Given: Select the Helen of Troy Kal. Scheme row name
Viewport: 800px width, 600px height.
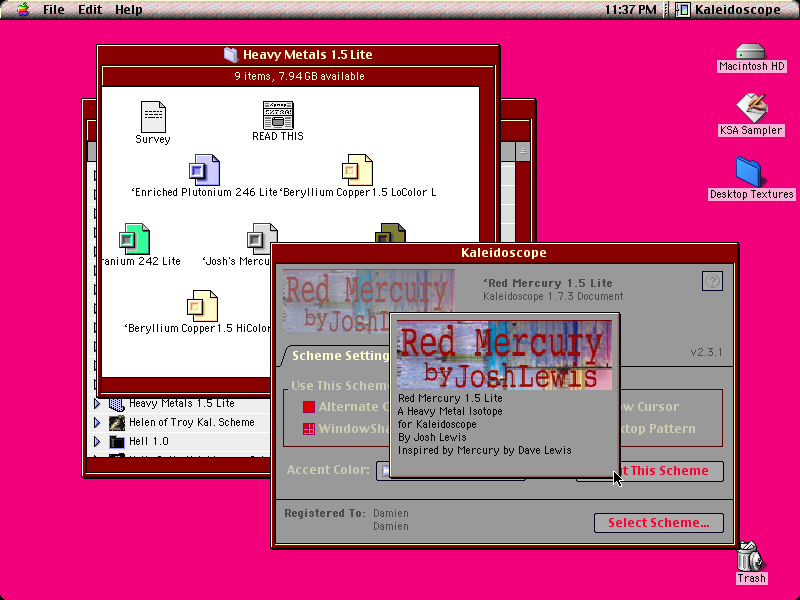Looking at the screenshot, I should 191,422.
